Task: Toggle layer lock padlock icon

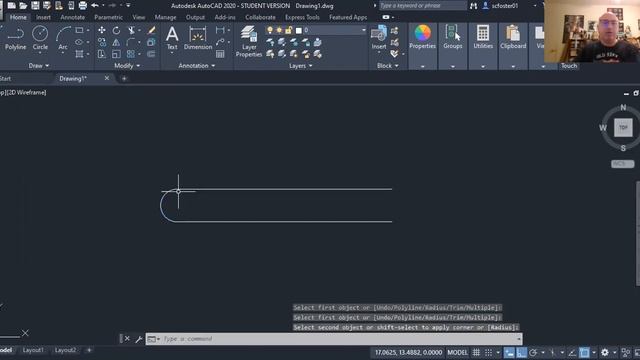Action: coord(289,30)
